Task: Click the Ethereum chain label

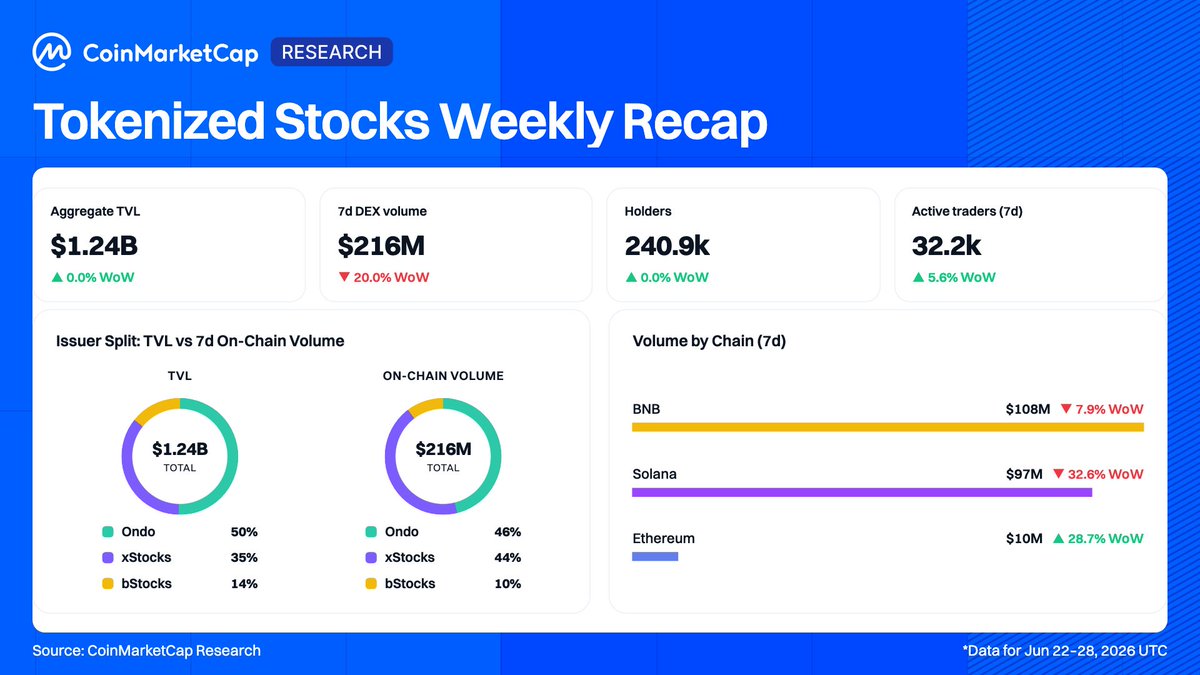Action: tap(664, 538)
